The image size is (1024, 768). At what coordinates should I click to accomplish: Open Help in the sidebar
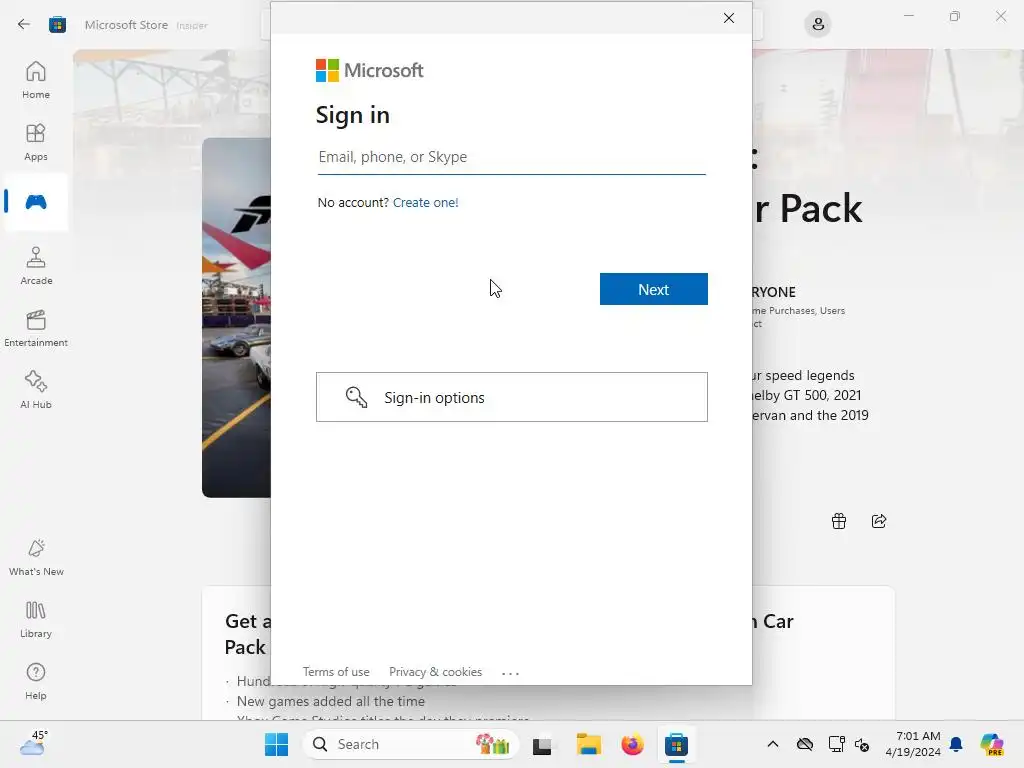(36, 681)
